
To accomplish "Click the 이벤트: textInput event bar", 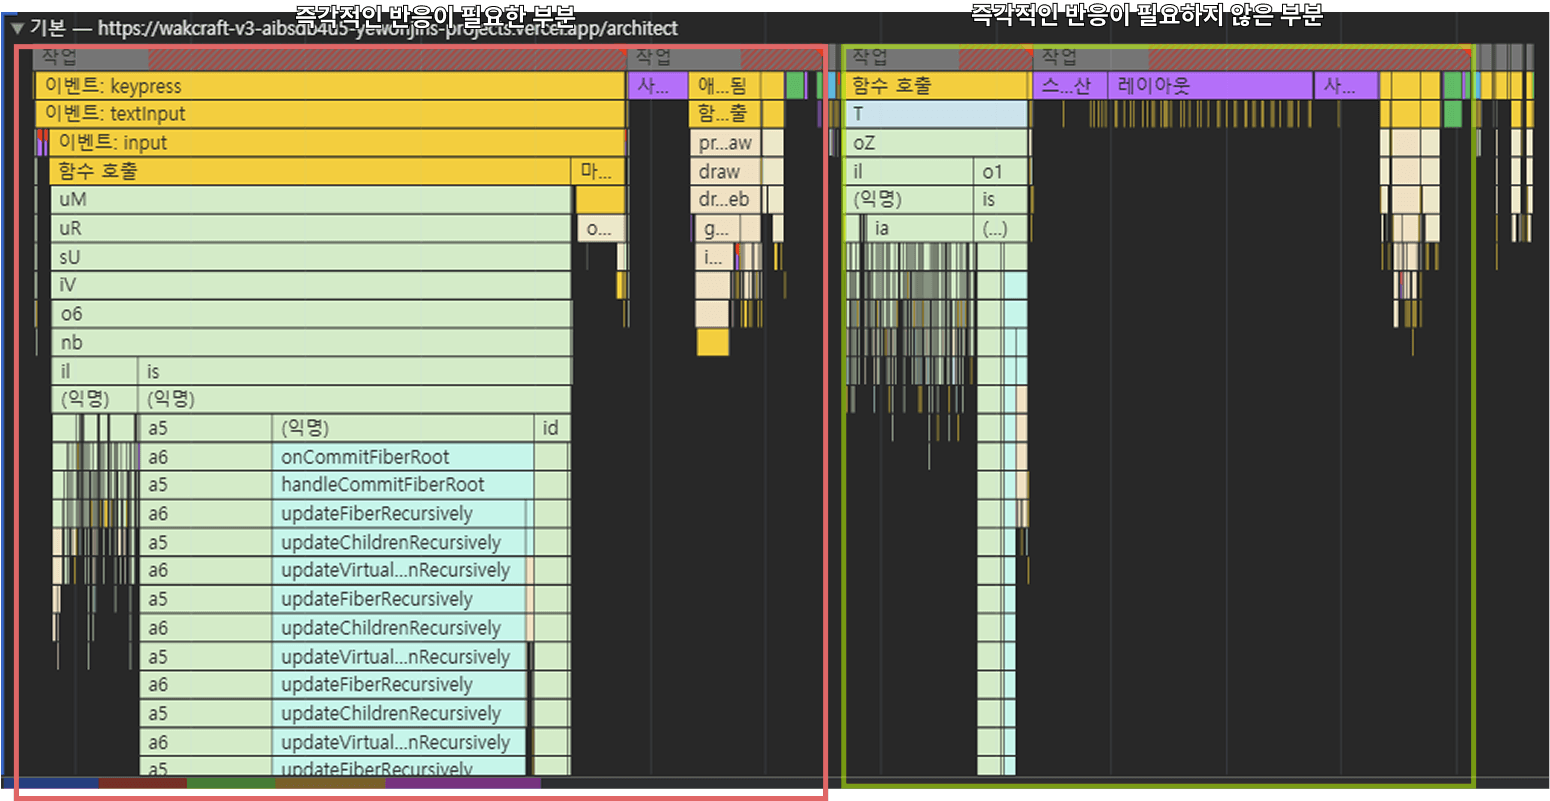I will 330,114.
